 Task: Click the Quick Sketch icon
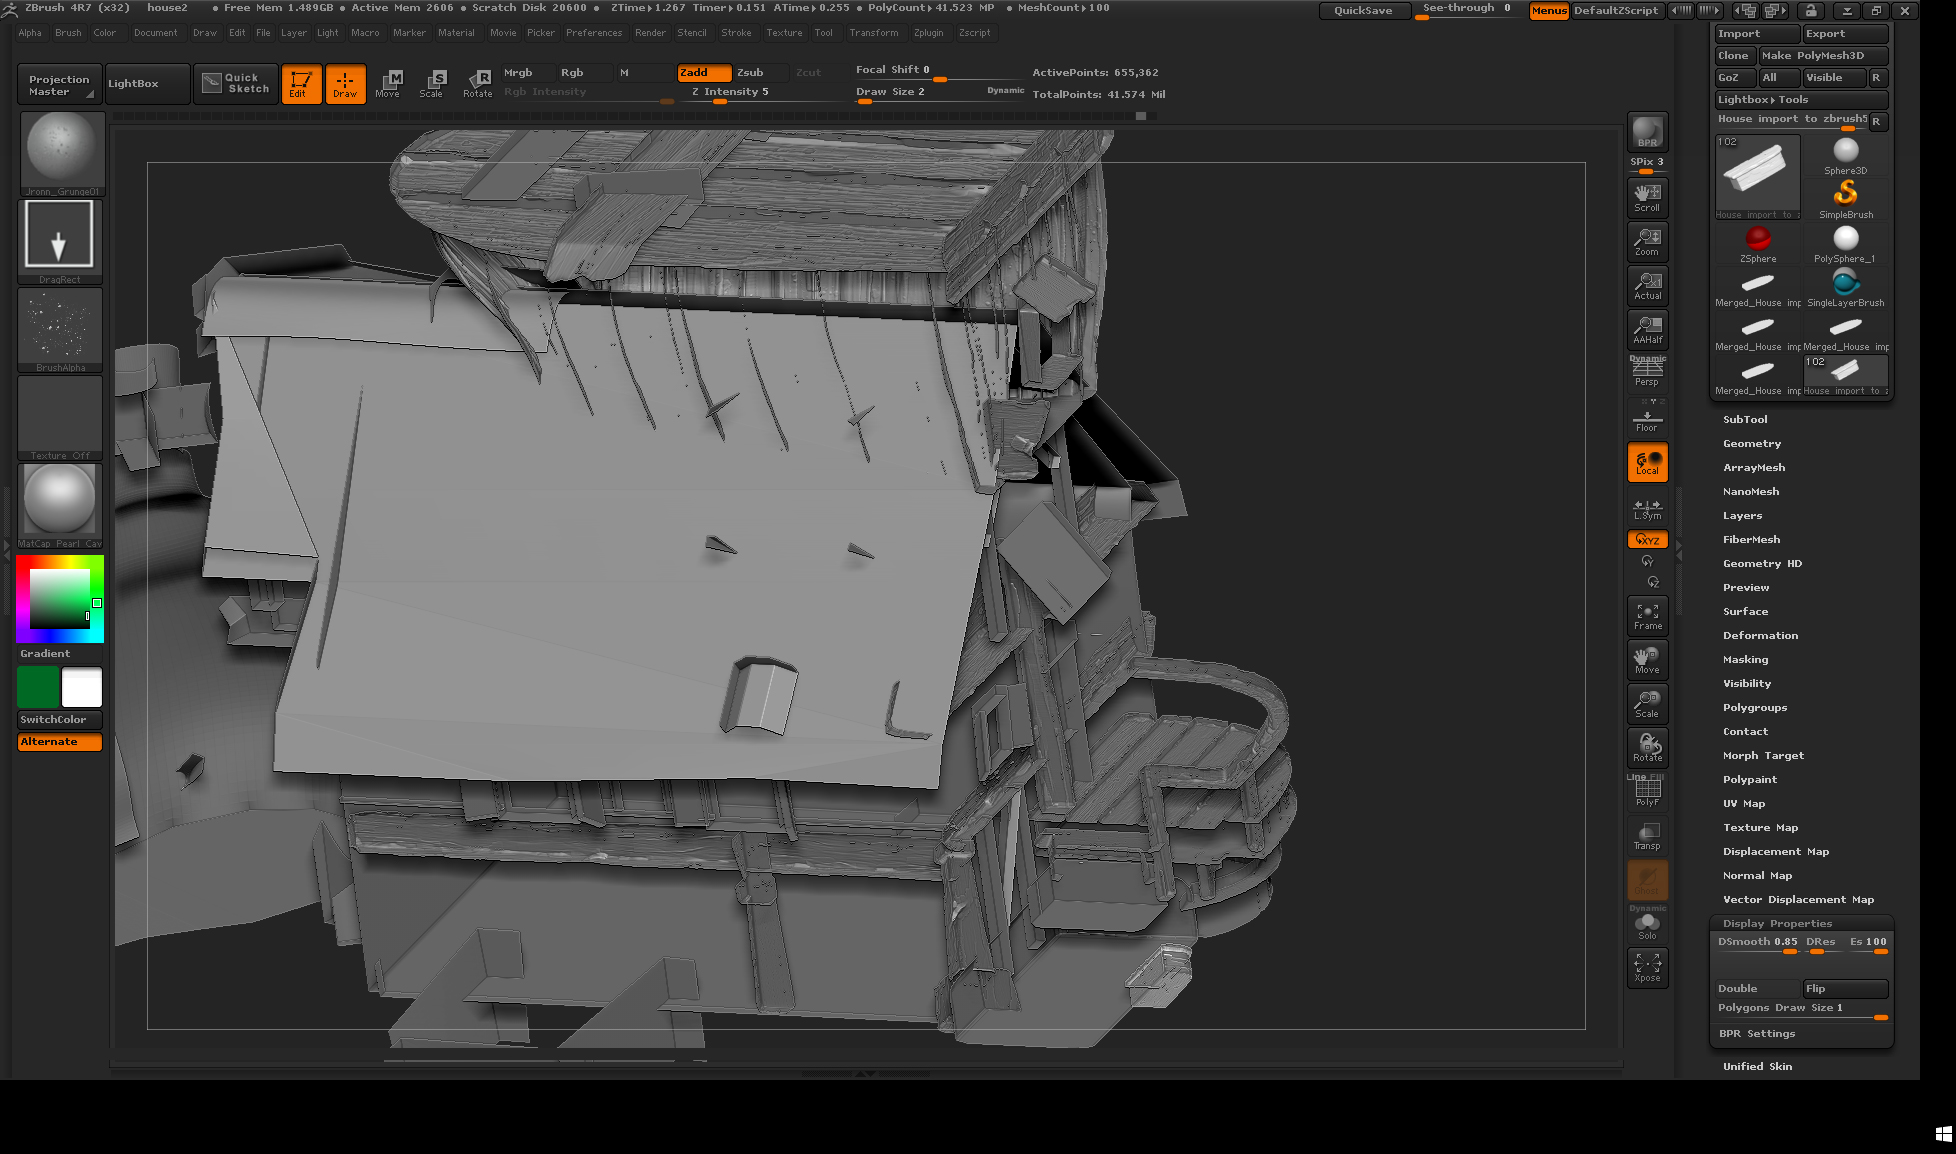tap(236, 83)
